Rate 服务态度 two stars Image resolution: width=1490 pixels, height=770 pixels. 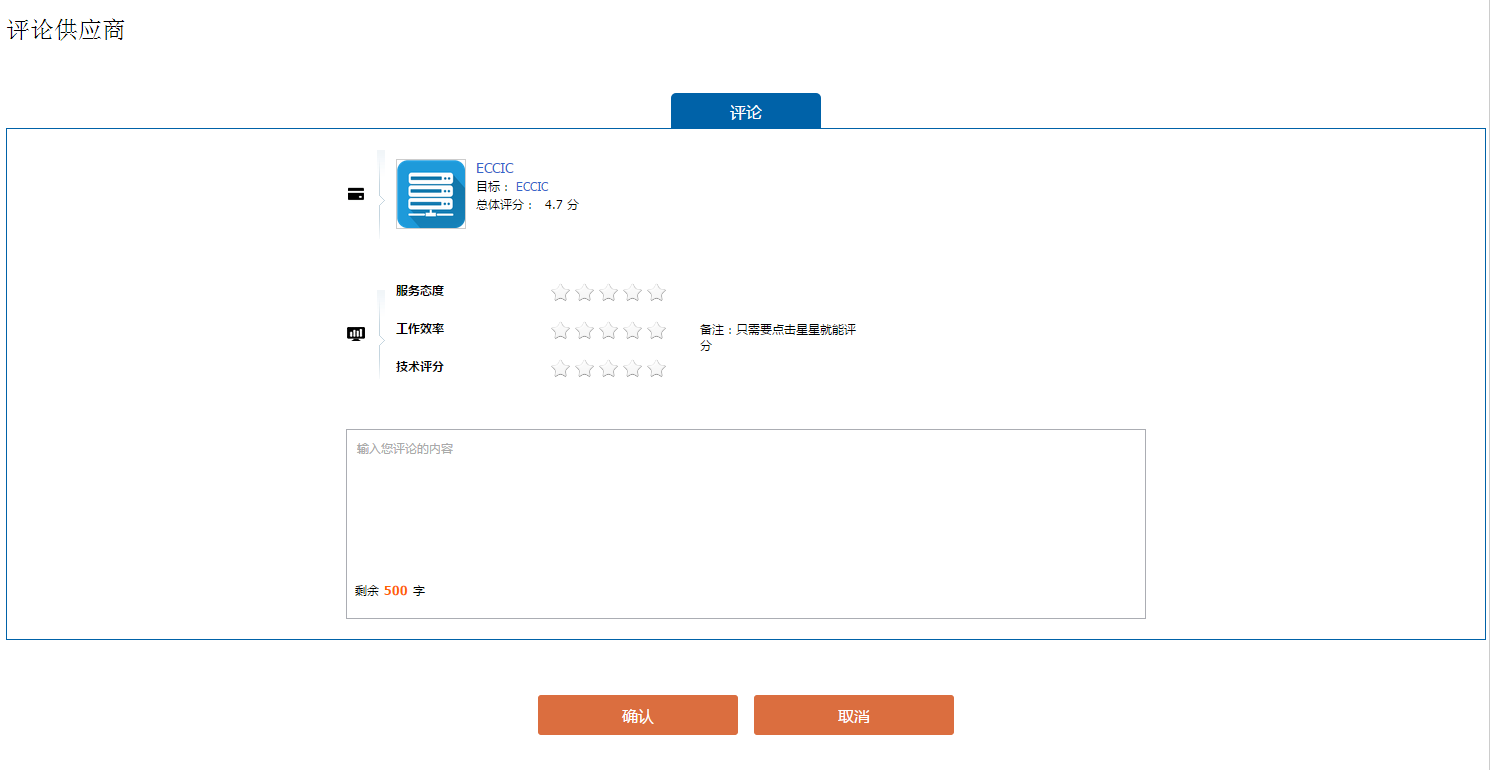point(584,293)
